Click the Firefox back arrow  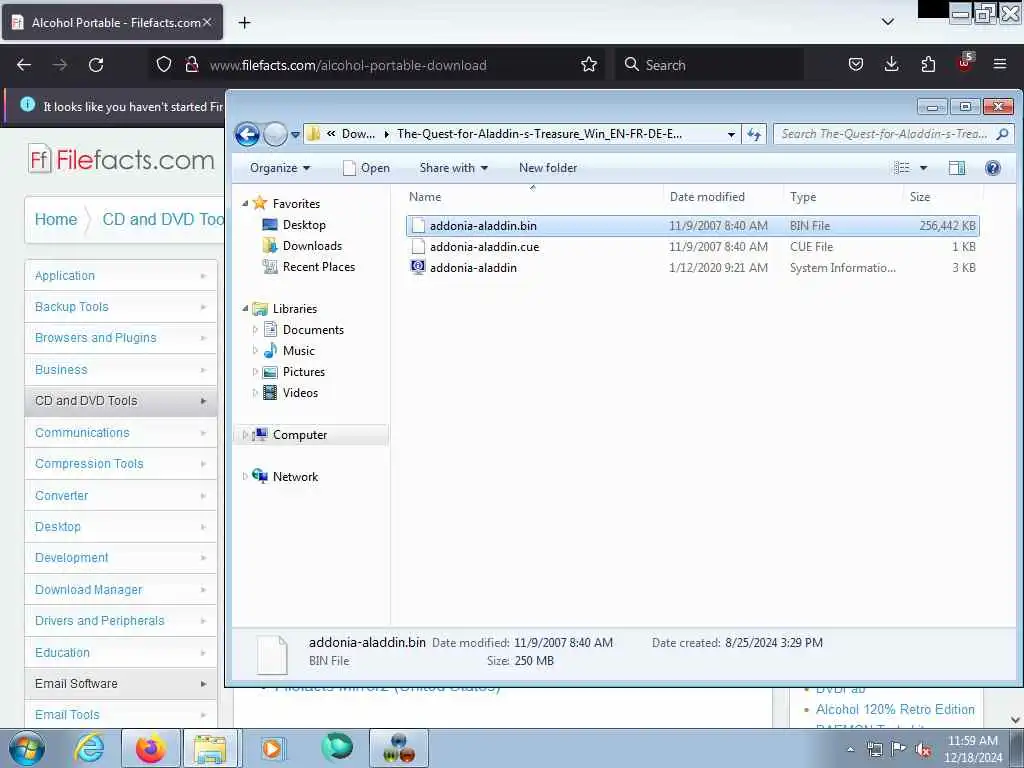(x=24, y=65)
